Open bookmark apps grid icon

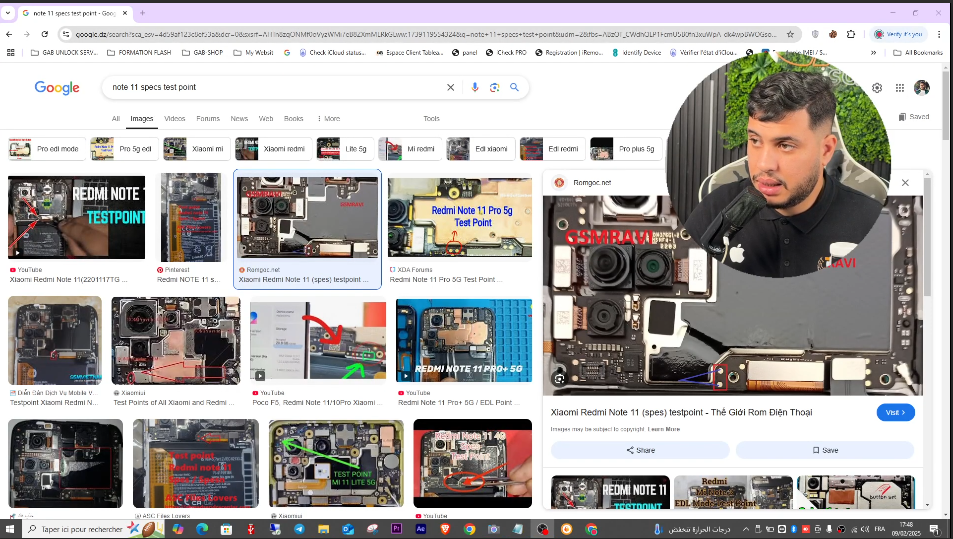tap(10, 53)
